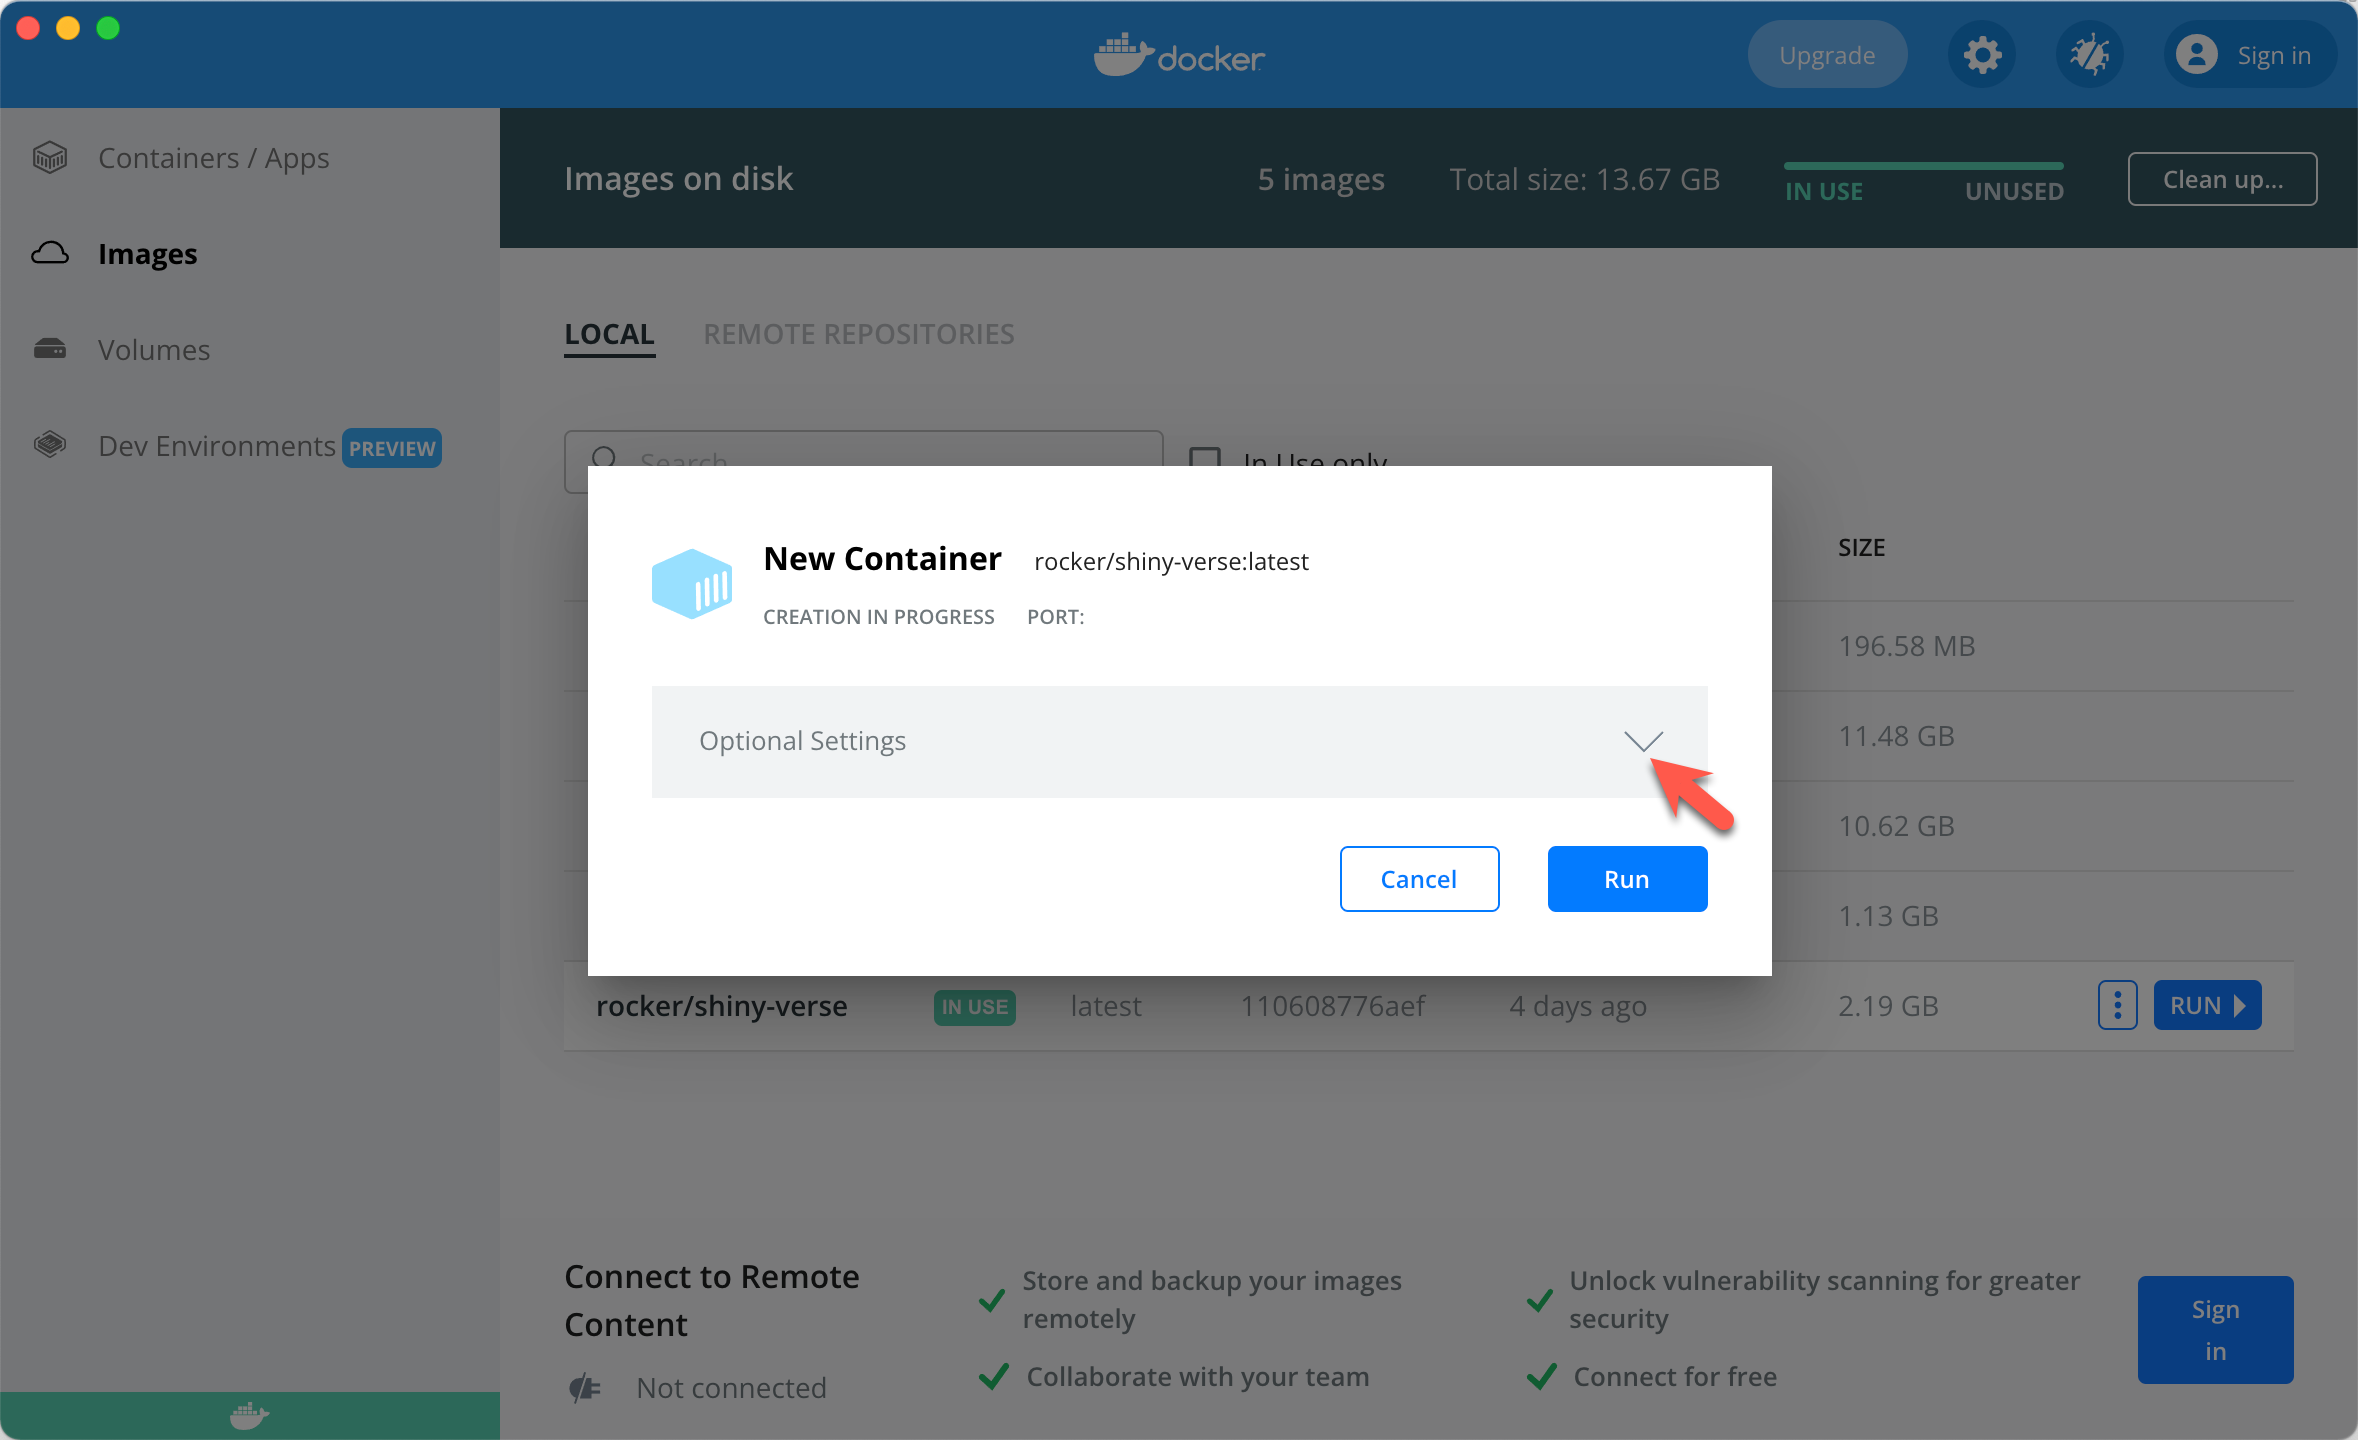Click the image ID 110608776aef
The width and height of the screenshot is (2358, 1440).
click(1332, 1006)
